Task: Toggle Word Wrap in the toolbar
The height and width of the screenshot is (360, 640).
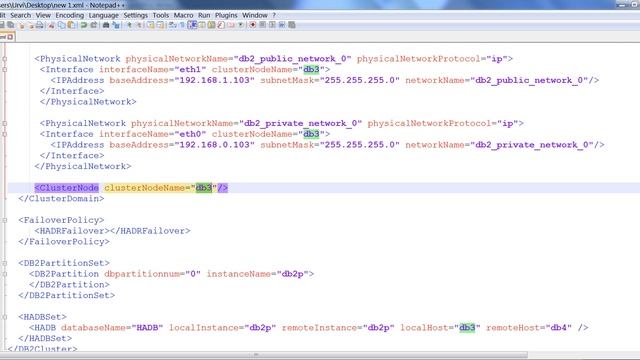Action: tap(172, 25)
